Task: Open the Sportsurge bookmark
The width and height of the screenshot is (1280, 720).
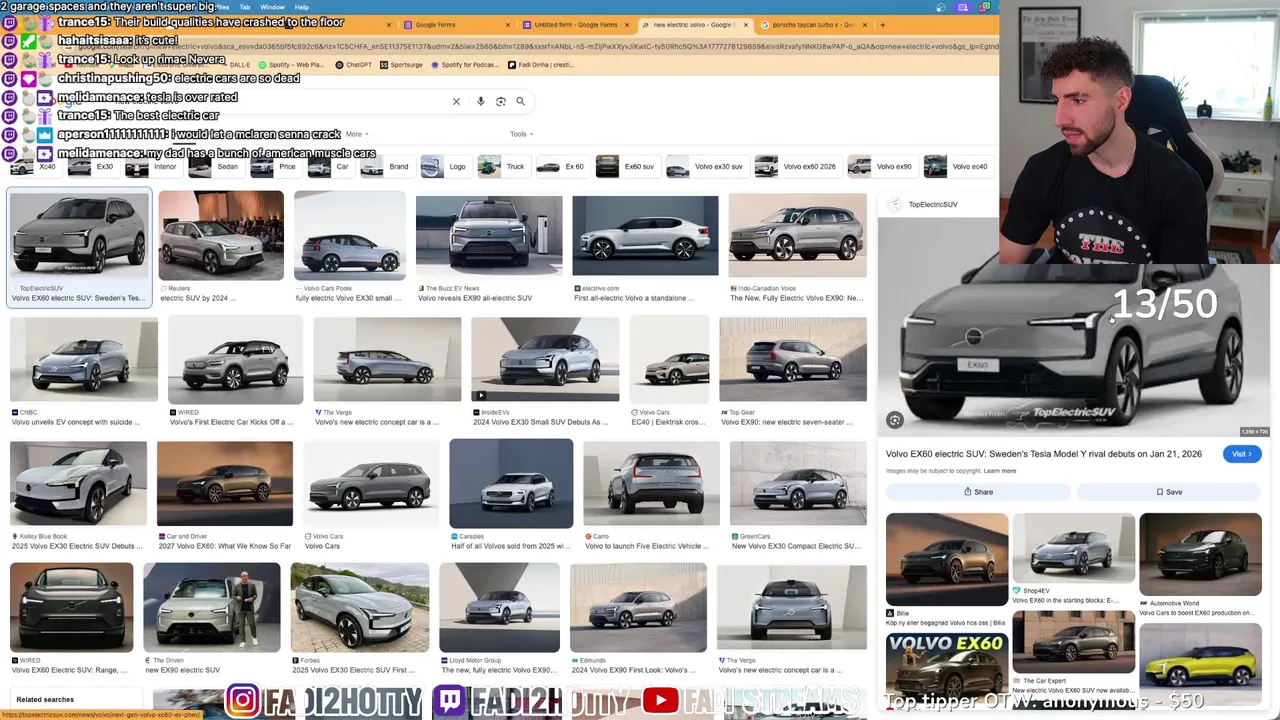Action: click(x=400, y=65)
